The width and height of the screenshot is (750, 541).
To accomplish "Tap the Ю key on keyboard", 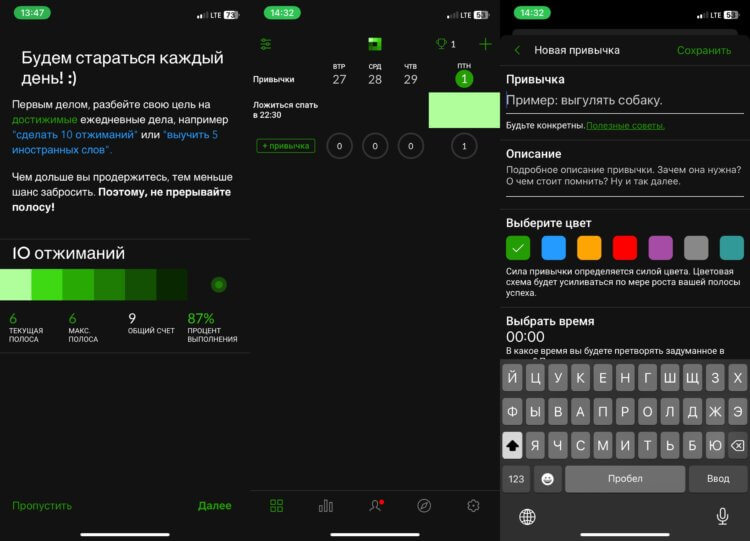I will (715, 445).
